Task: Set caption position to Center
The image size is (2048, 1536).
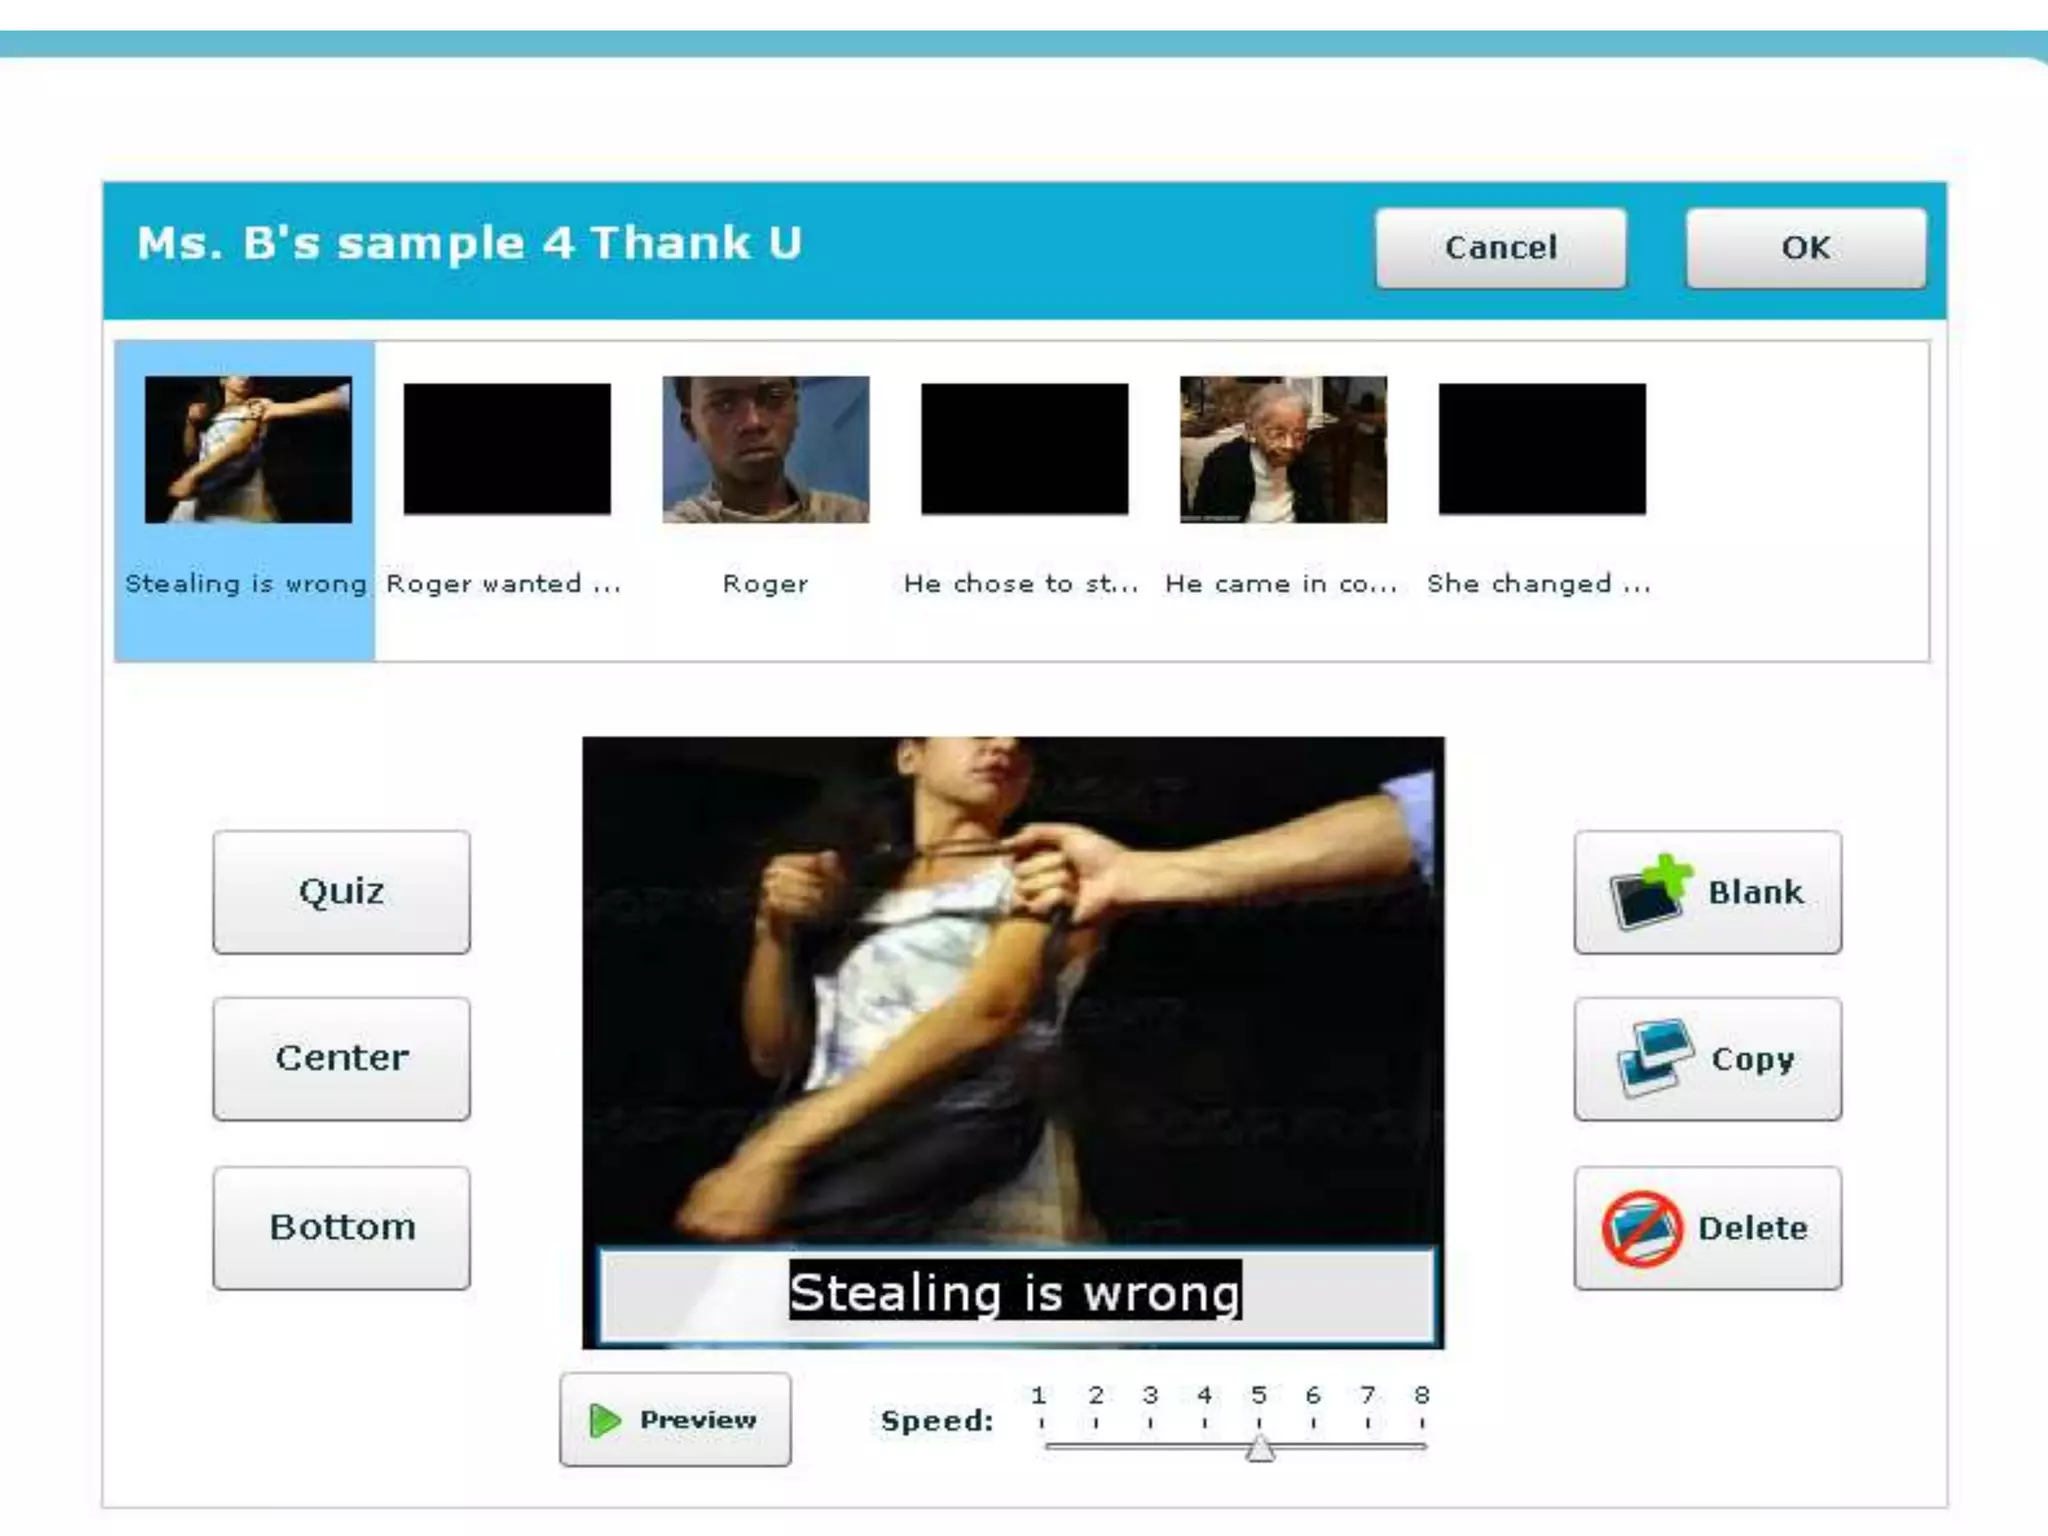Action: click(341, 1058)
